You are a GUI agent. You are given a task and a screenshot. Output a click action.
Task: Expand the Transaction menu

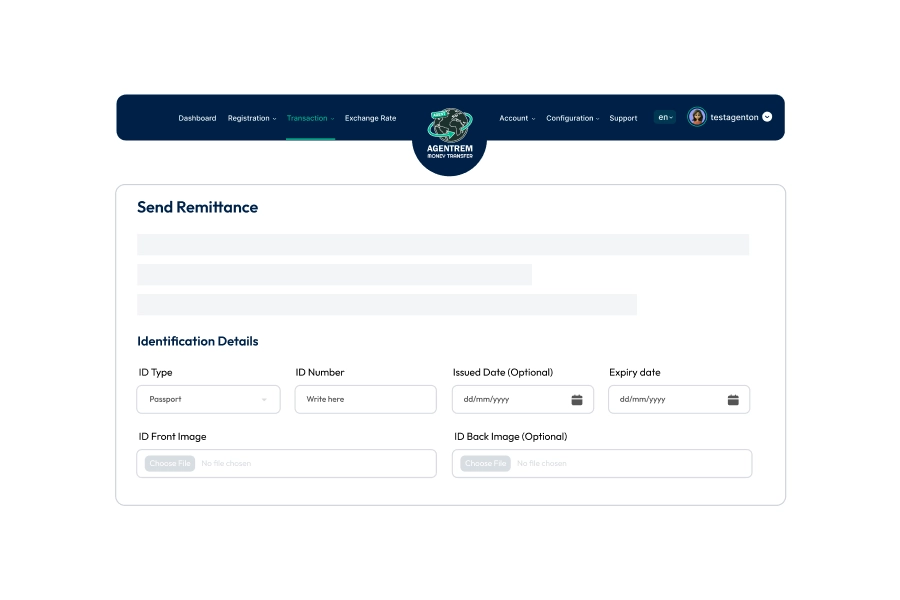310,118
